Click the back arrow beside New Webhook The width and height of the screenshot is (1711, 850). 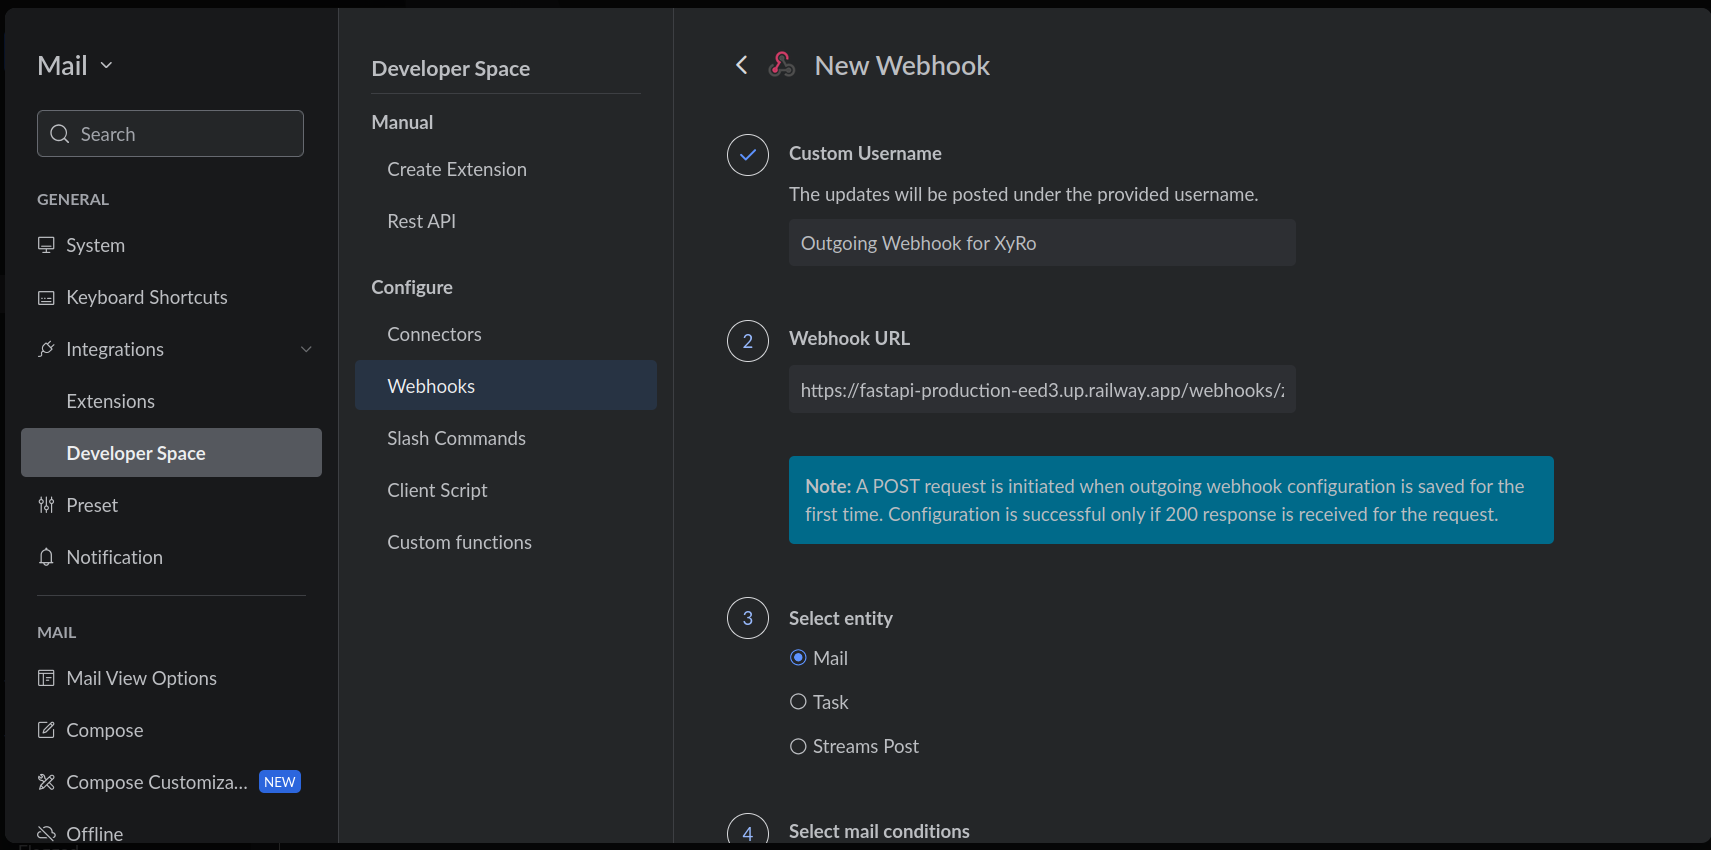(x=741, y=65)
